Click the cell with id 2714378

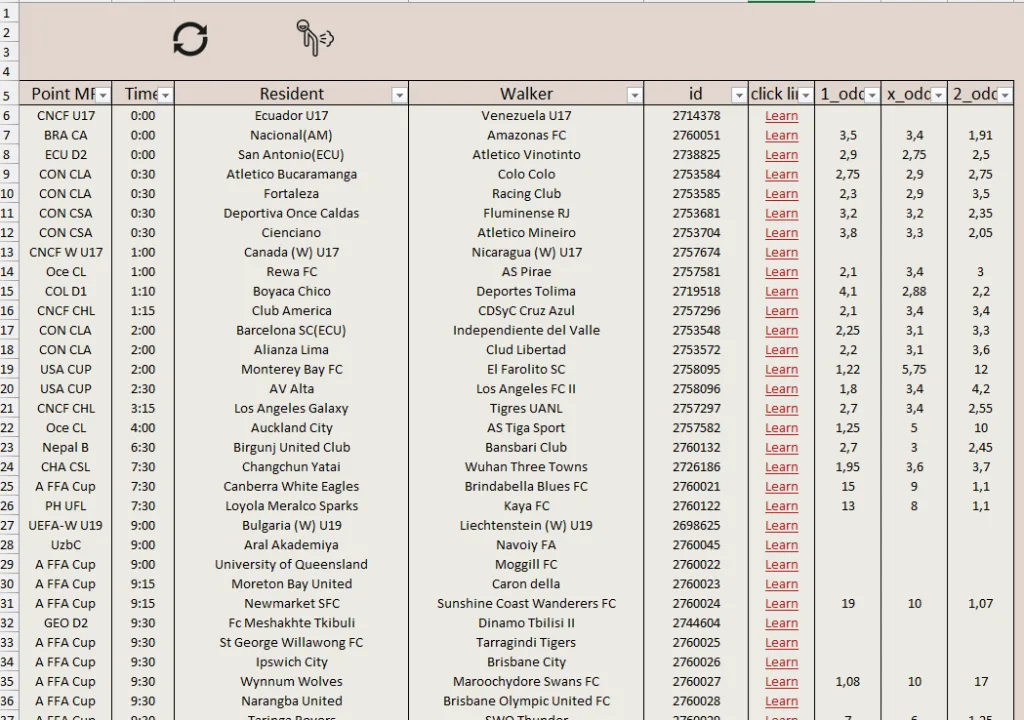tap(696, 116)
